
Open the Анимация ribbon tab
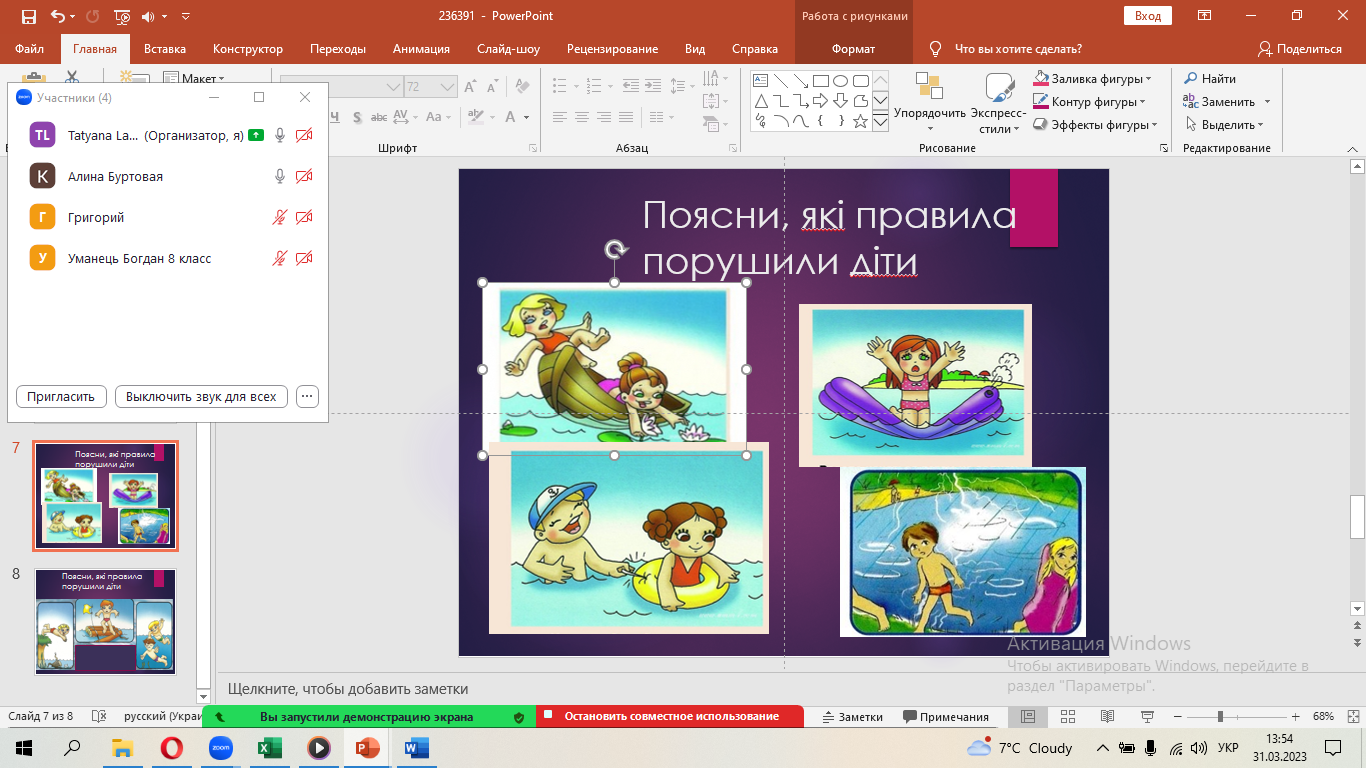point(421,49)
